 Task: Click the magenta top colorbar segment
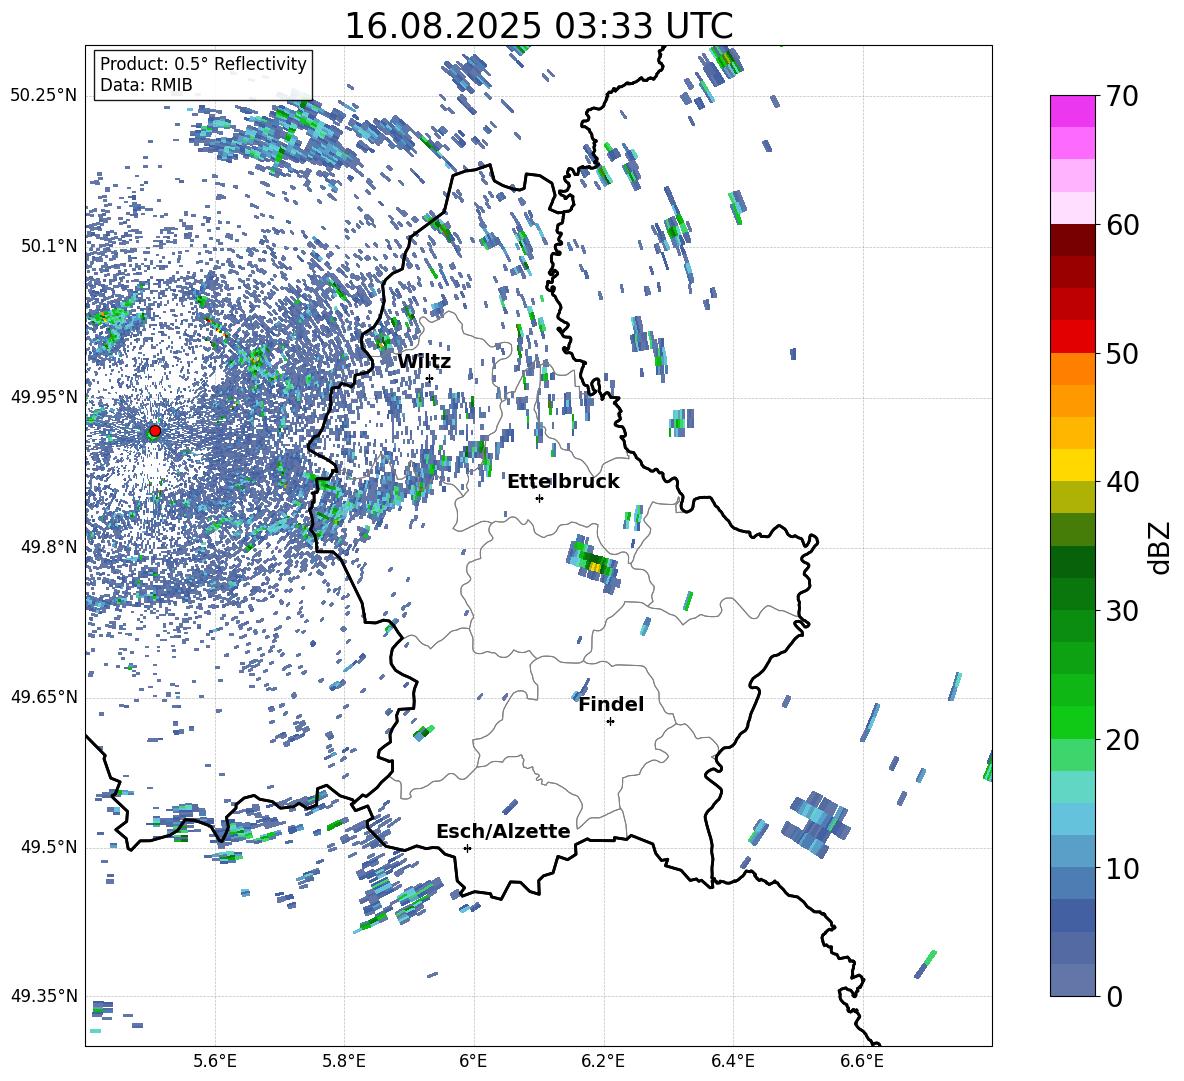point(1072,112)
